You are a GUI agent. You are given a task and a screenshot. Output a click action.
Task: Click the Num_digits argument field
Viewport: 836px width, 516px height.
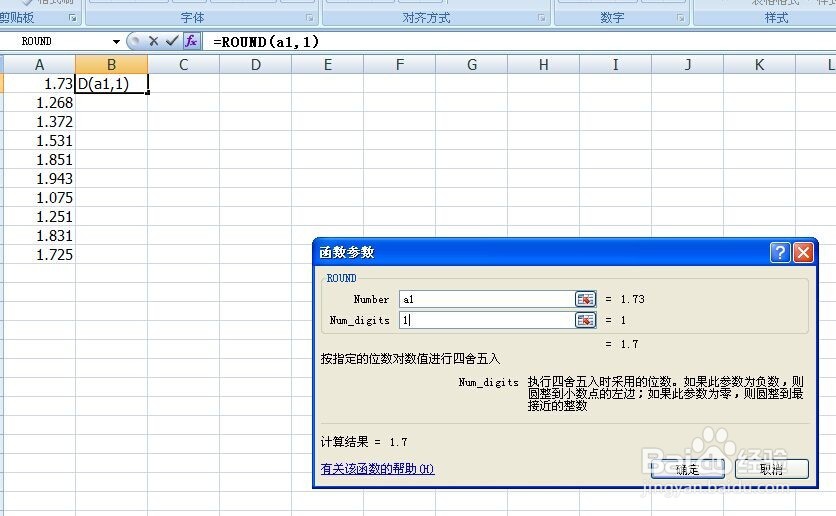(x=487, y=320)
